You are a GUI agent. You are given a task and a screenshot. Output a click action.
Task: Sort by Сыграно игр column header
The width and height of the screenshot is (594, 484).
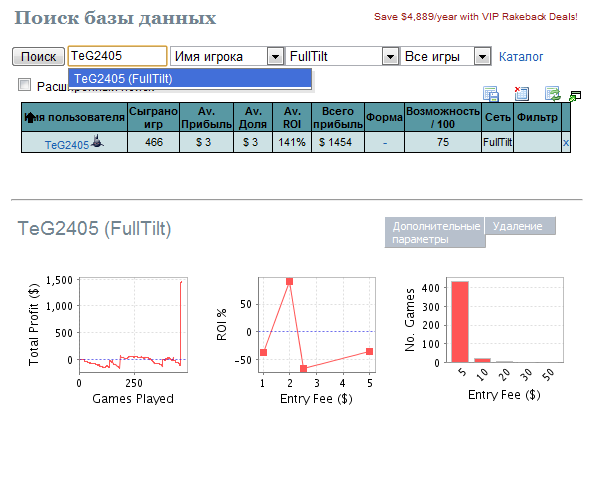153,117
